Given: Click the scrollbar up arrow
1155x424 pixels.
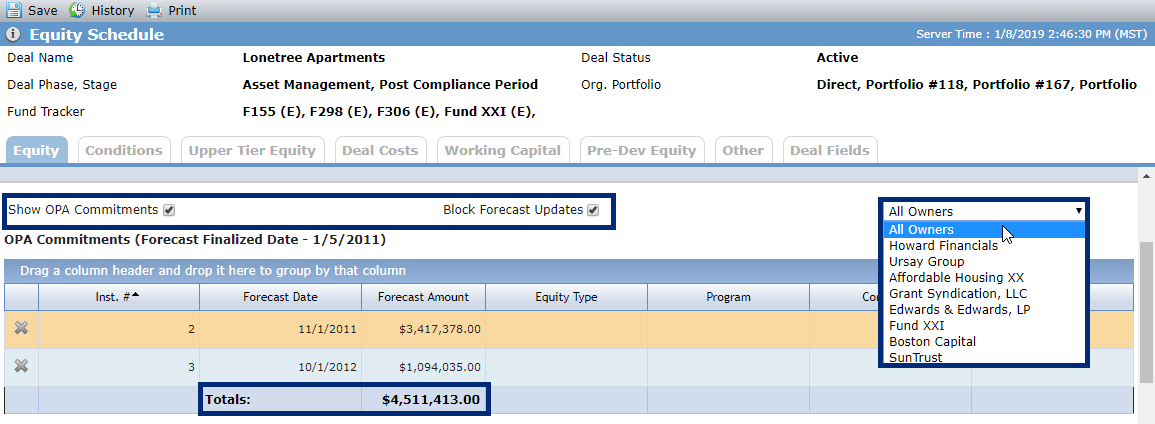Looking at the screenshot, I should click(x=1146, y=176).
